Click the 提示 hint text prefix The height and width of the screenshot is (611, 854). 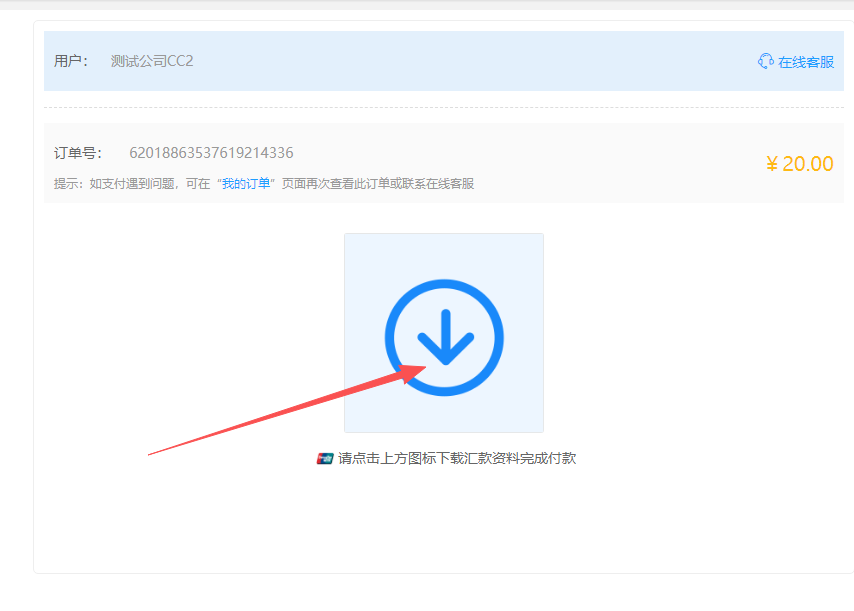[68, 184]
